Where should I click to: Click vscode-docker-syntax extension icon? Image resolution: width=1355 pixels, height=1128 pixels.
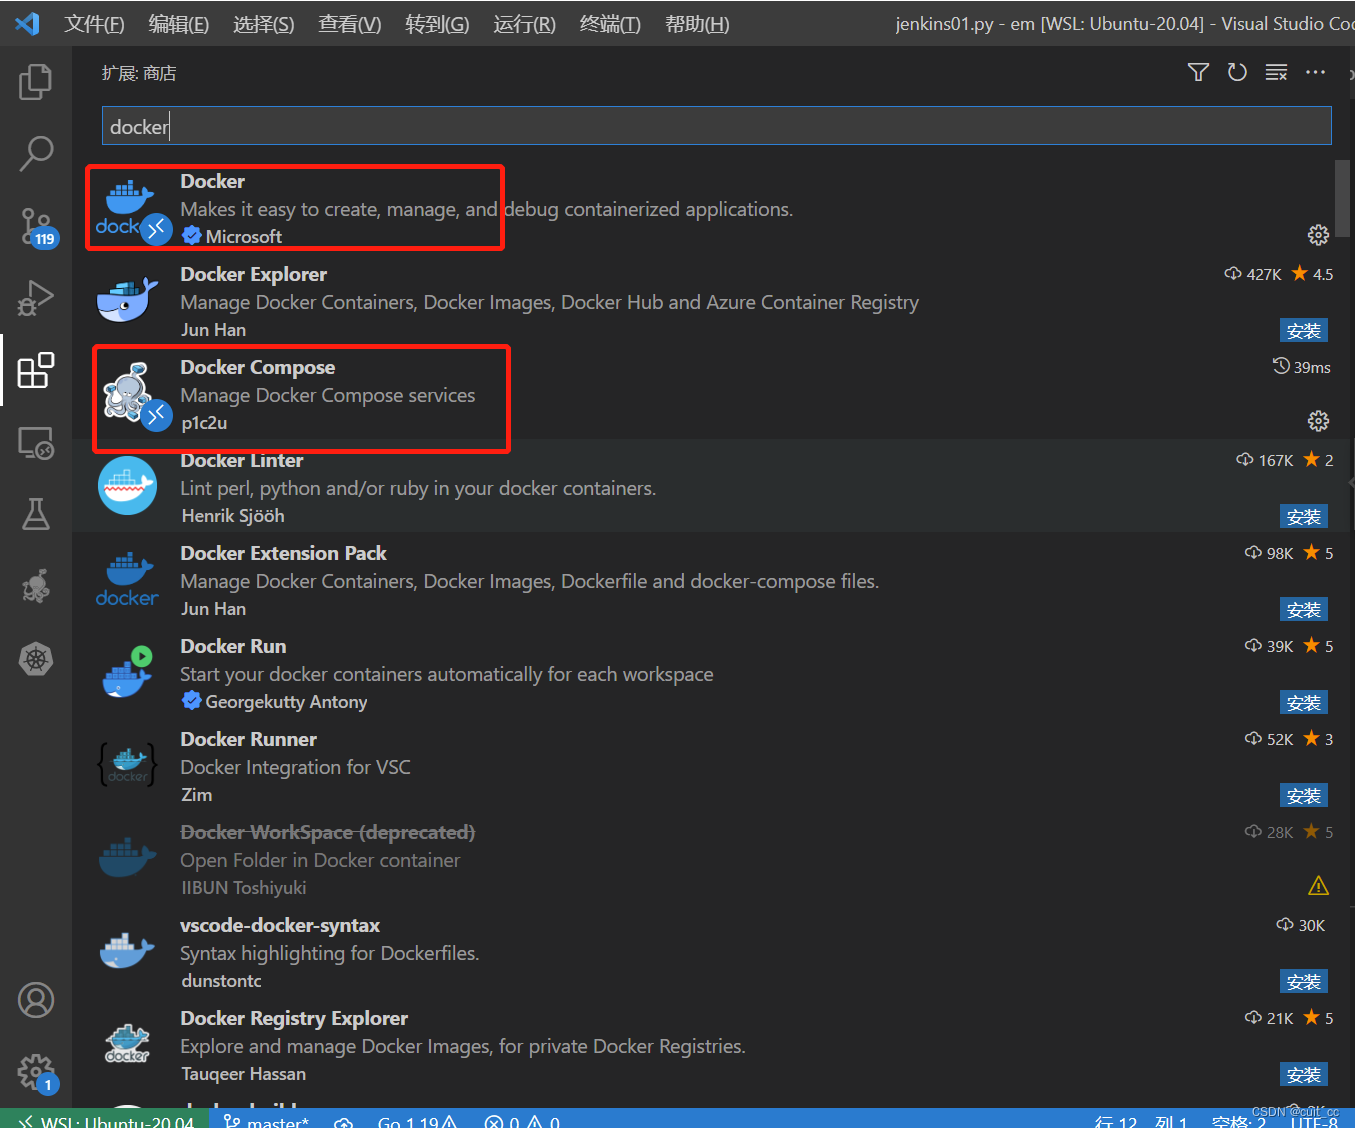127,951
